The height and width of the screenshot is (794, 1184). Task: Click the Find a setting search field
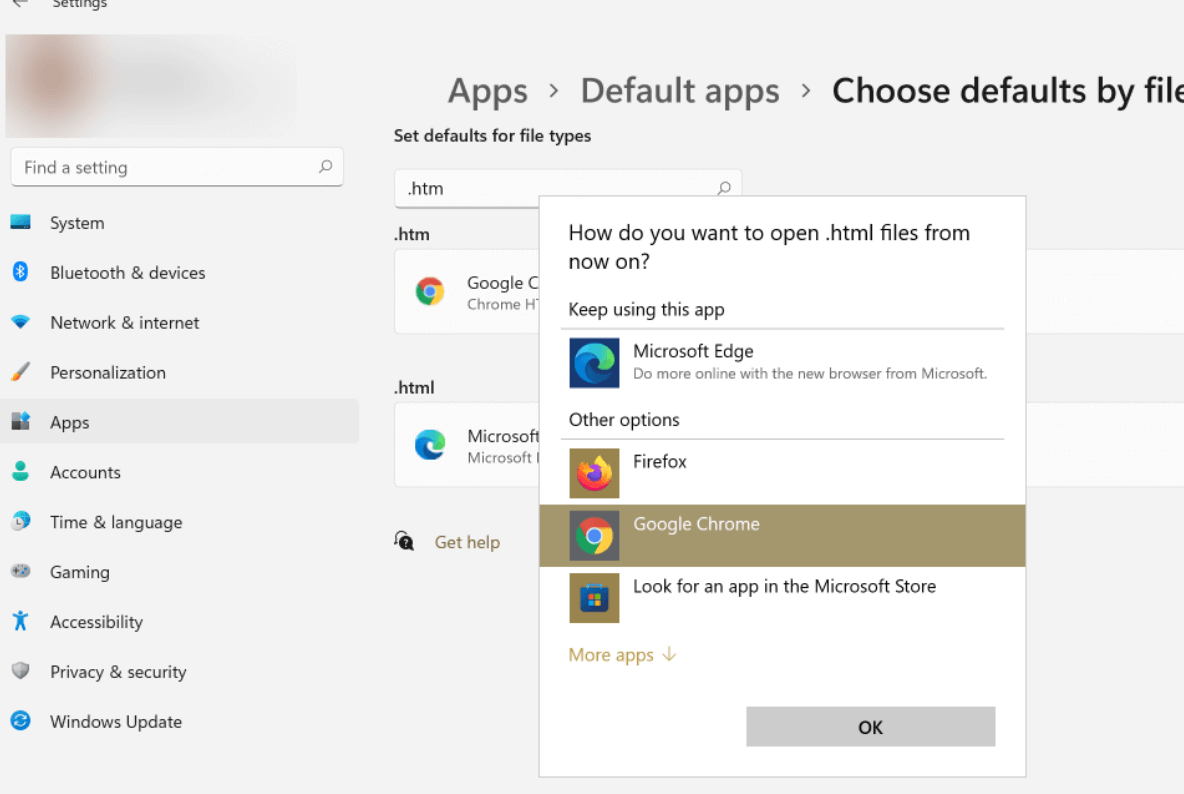[165, 167]
